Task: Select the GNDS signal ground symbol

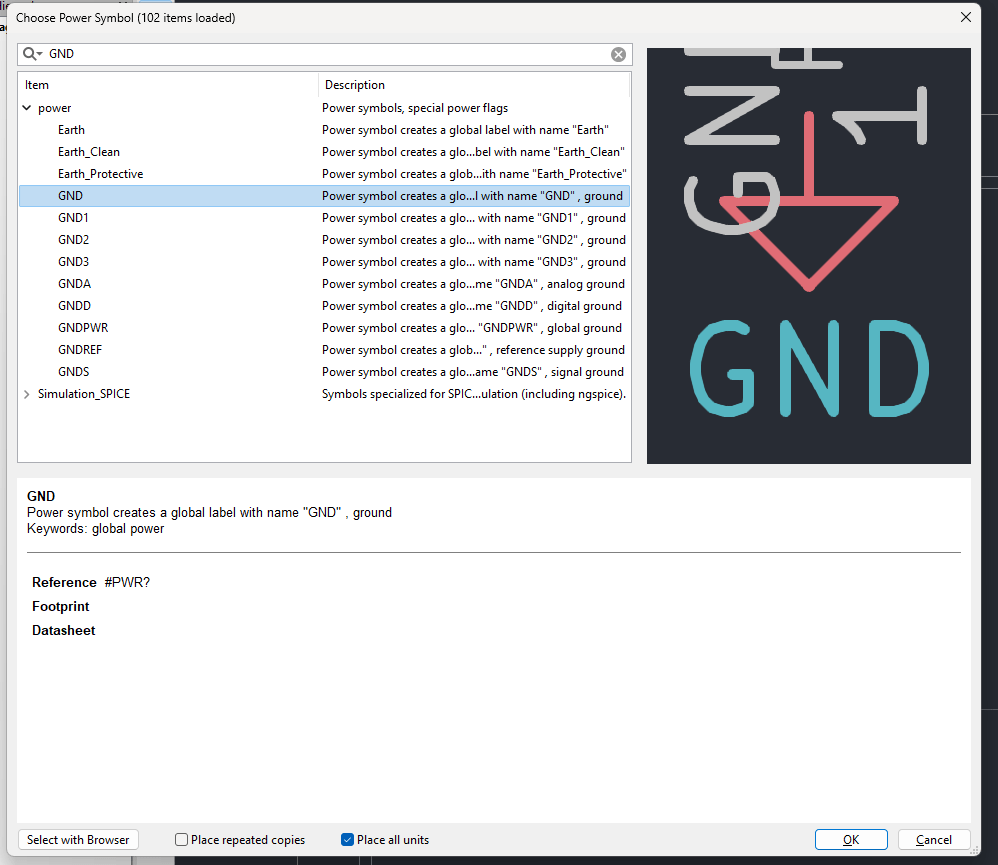Action: coord(325,372)
